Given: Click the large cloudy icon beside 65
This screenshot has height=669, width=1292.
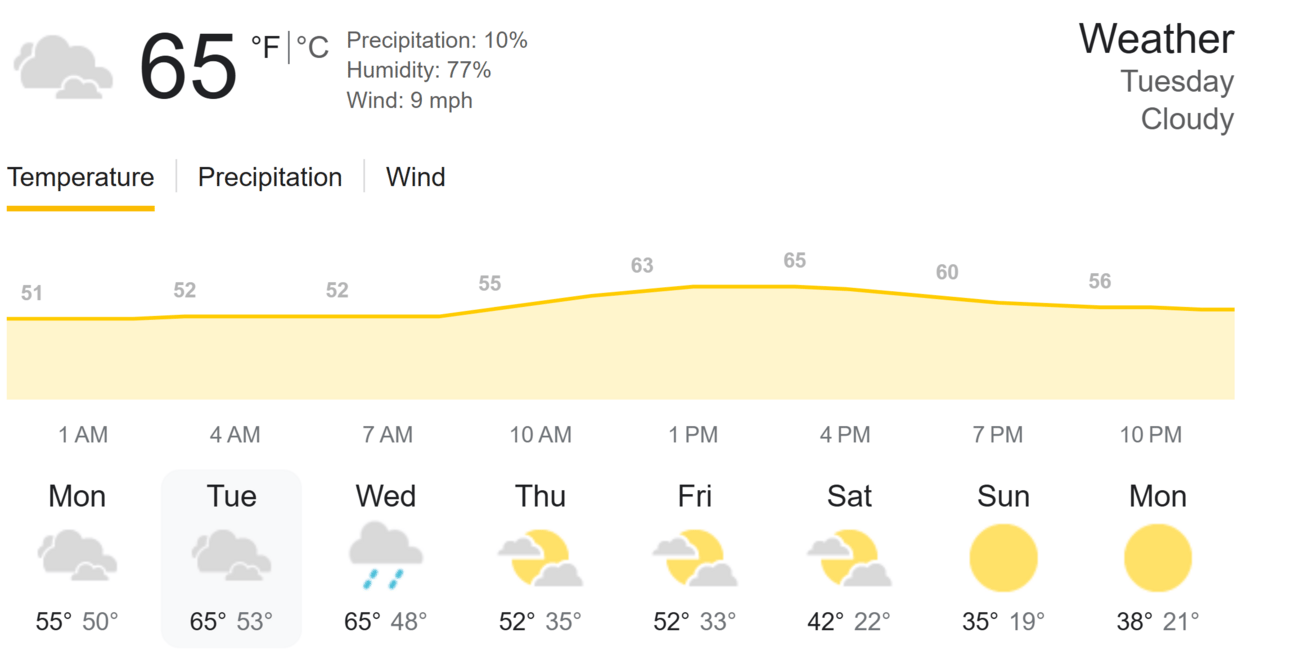Looking at the screenshot, I should pos(63,67).
